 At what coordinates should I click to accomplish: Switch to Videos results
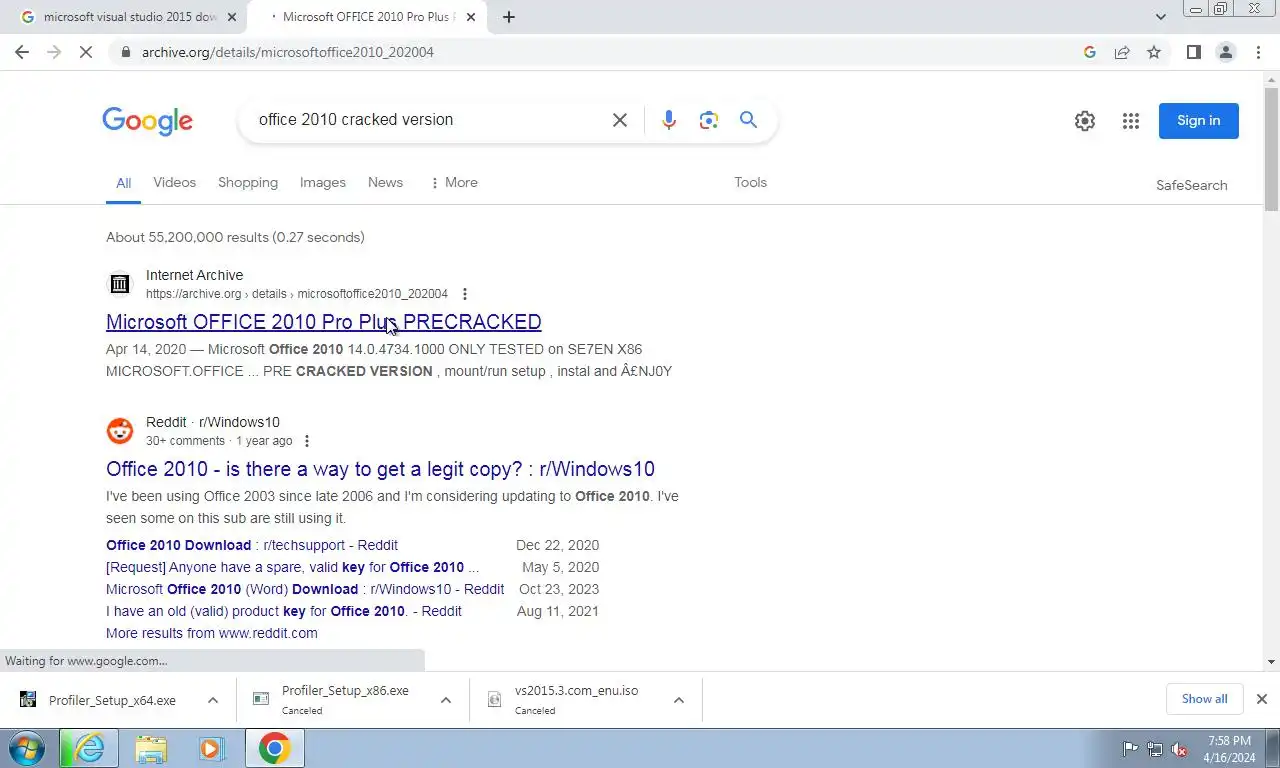point(174,182)
